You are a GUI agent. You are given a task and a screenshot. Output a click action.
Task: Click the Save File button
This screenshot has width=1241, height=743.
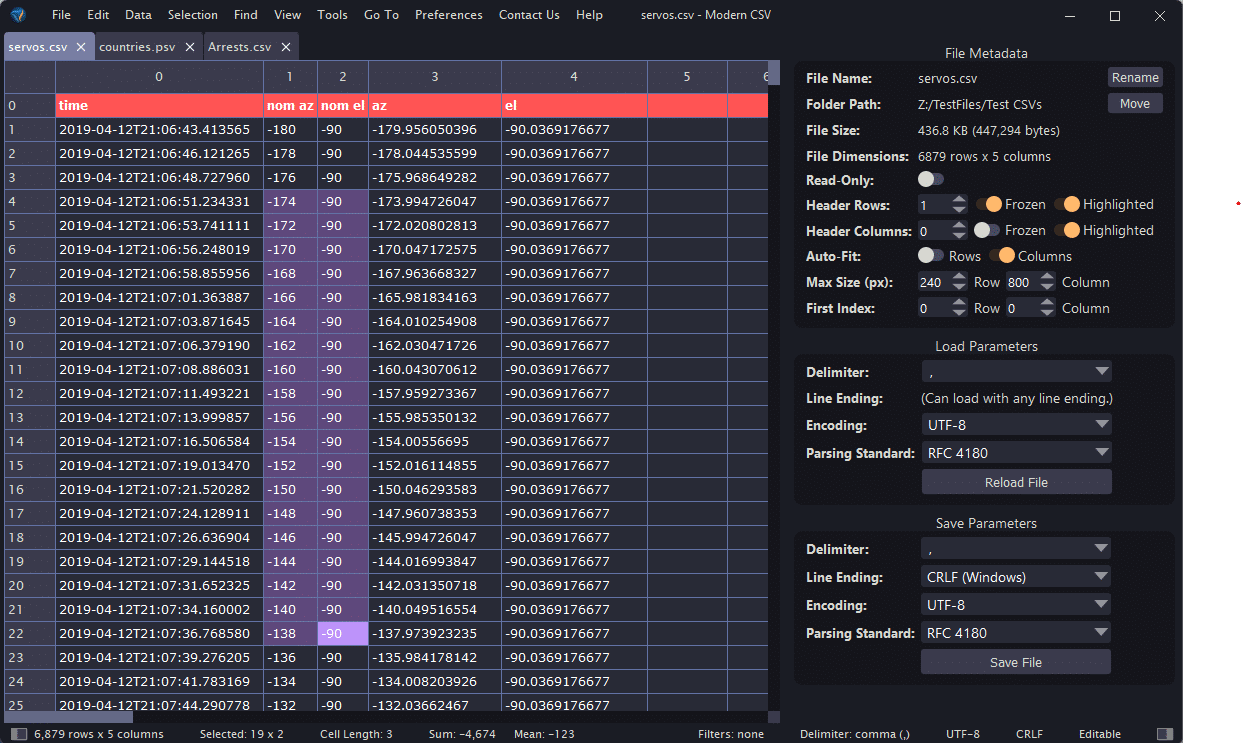[1015, 661]
